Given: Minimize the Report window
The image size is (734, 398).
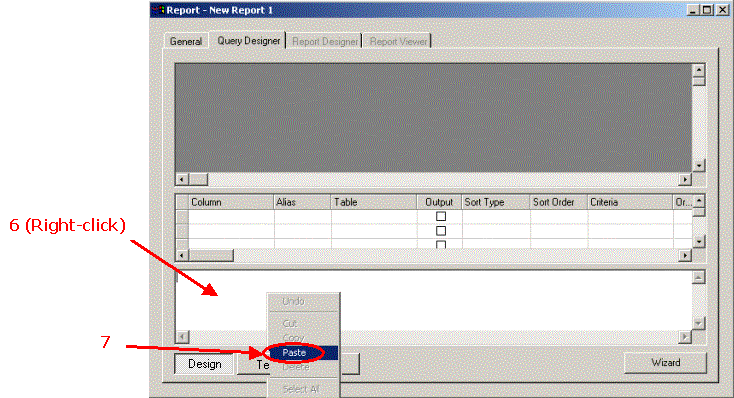Looking at the screenshot, I should point(694,10).
